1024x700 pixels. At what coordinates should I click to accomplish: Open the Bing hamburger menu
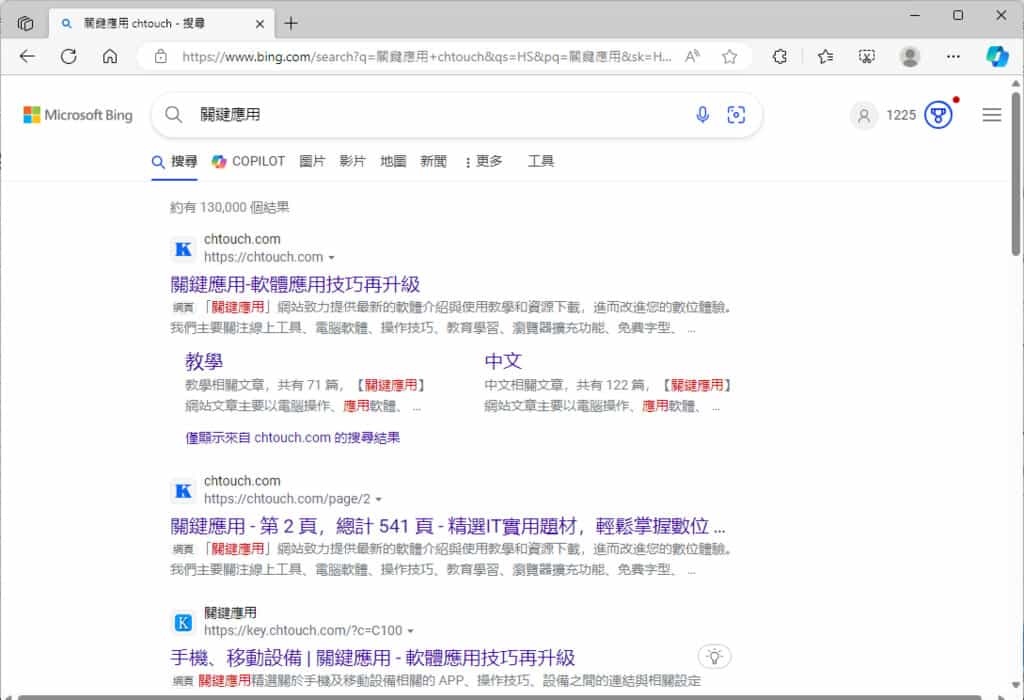tap(992, 115)
